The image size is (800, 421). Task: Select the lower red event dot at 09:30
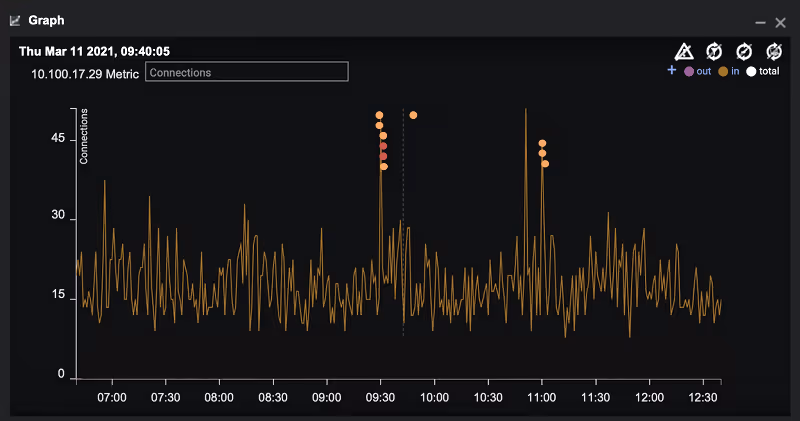click(x=383, y=157)
